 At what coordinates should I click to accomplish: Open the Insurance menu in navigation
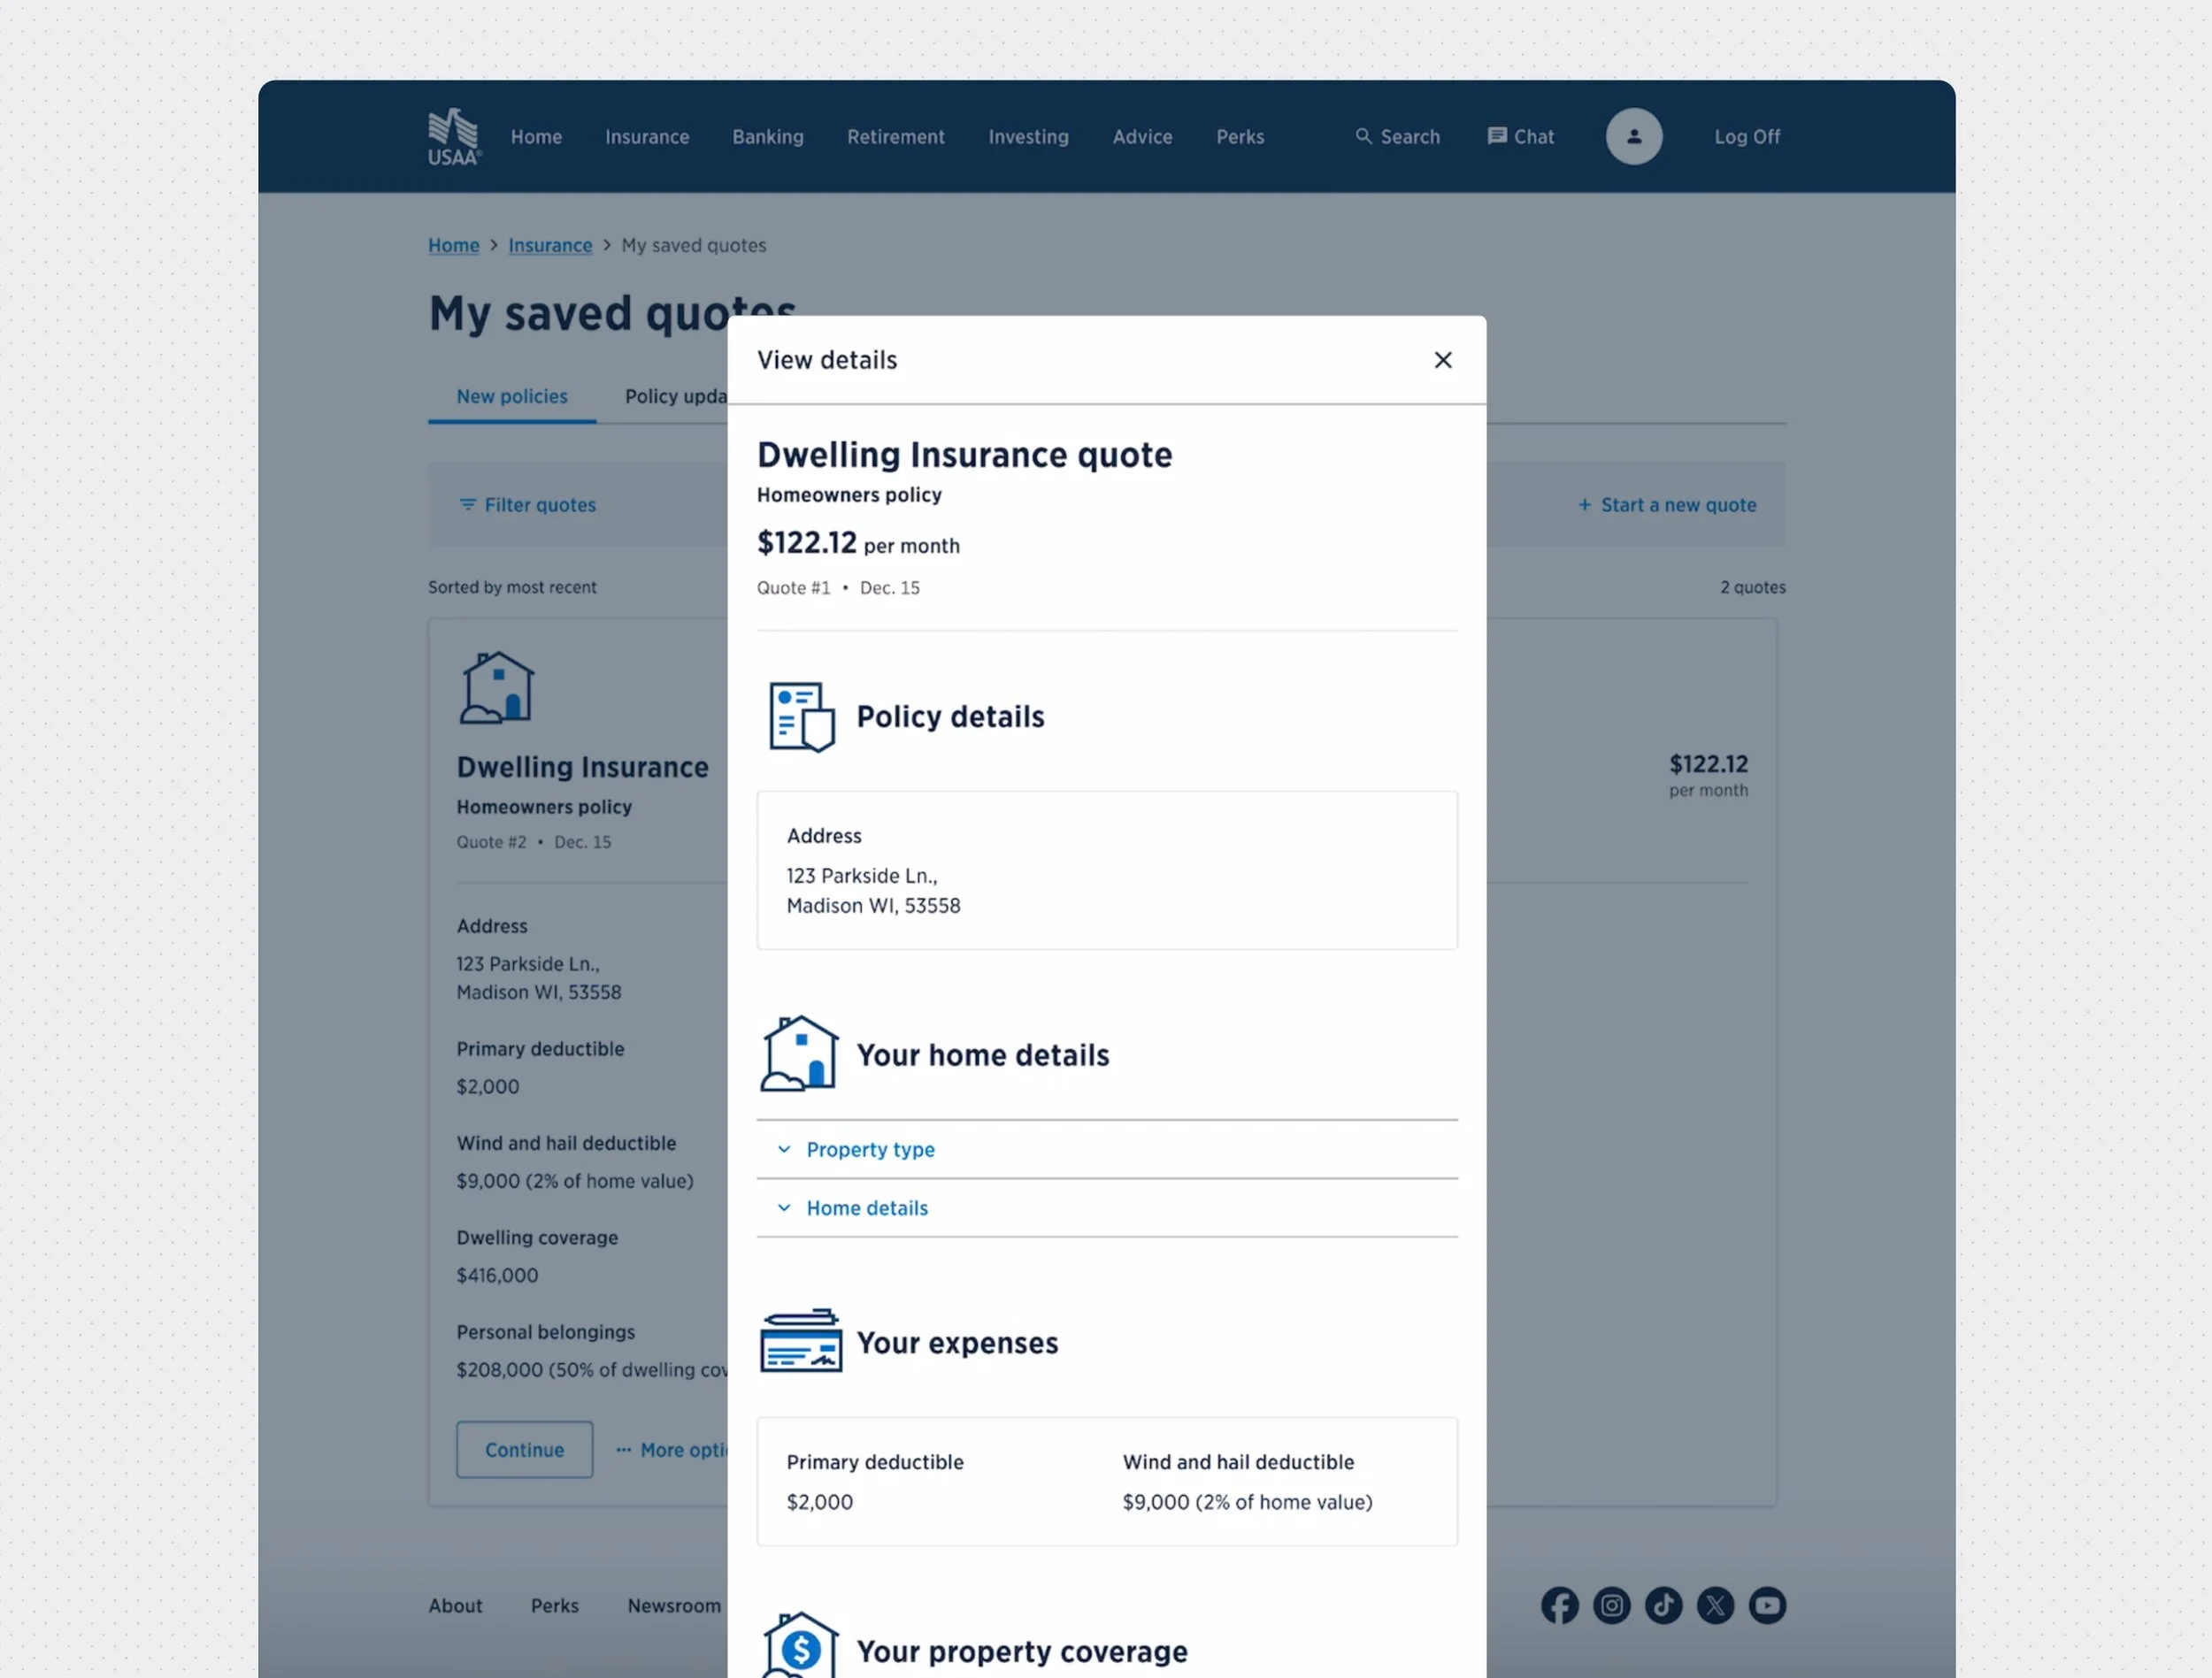click(x=647, y=137)
